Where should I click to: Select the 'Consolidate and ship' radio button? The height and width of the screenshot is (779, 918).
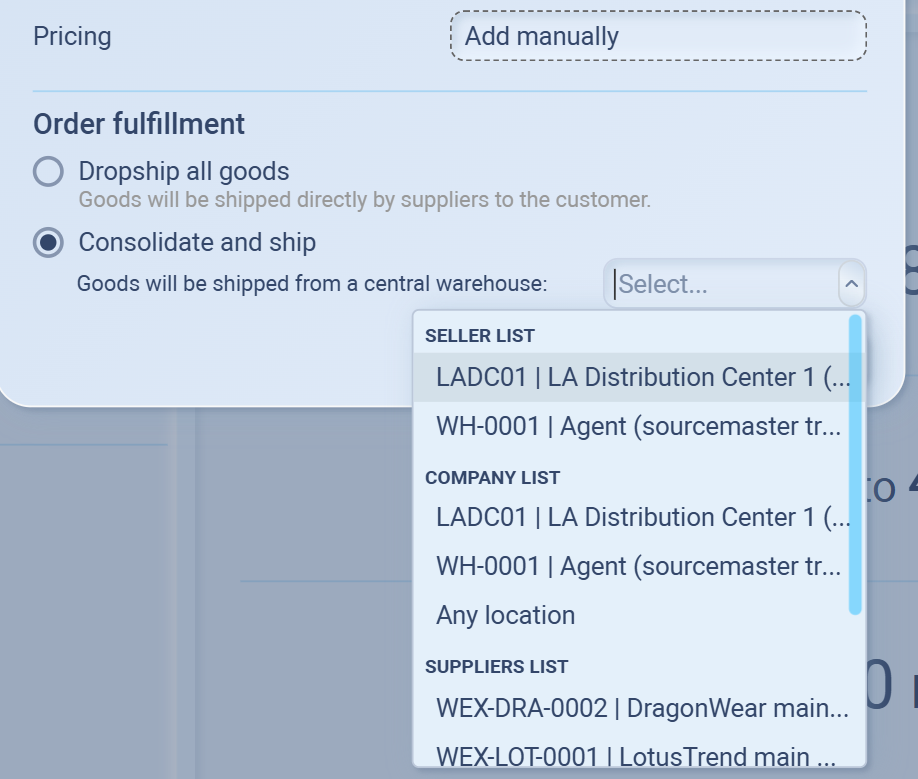[x=48, y=242]
